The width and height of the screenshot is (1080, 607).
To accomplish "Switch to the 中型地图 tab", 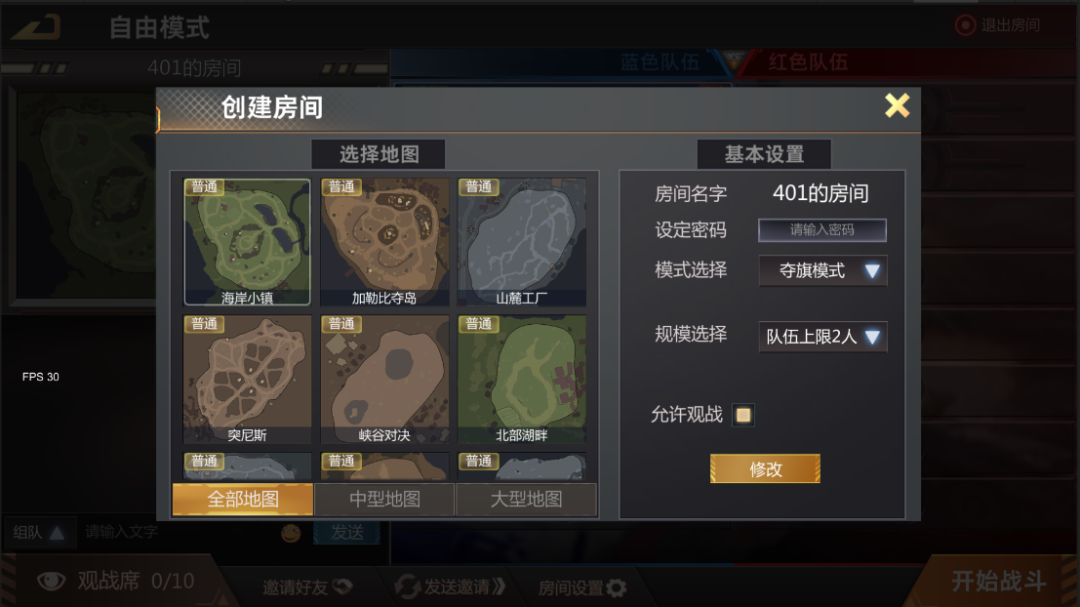I will tap(384, 499).
